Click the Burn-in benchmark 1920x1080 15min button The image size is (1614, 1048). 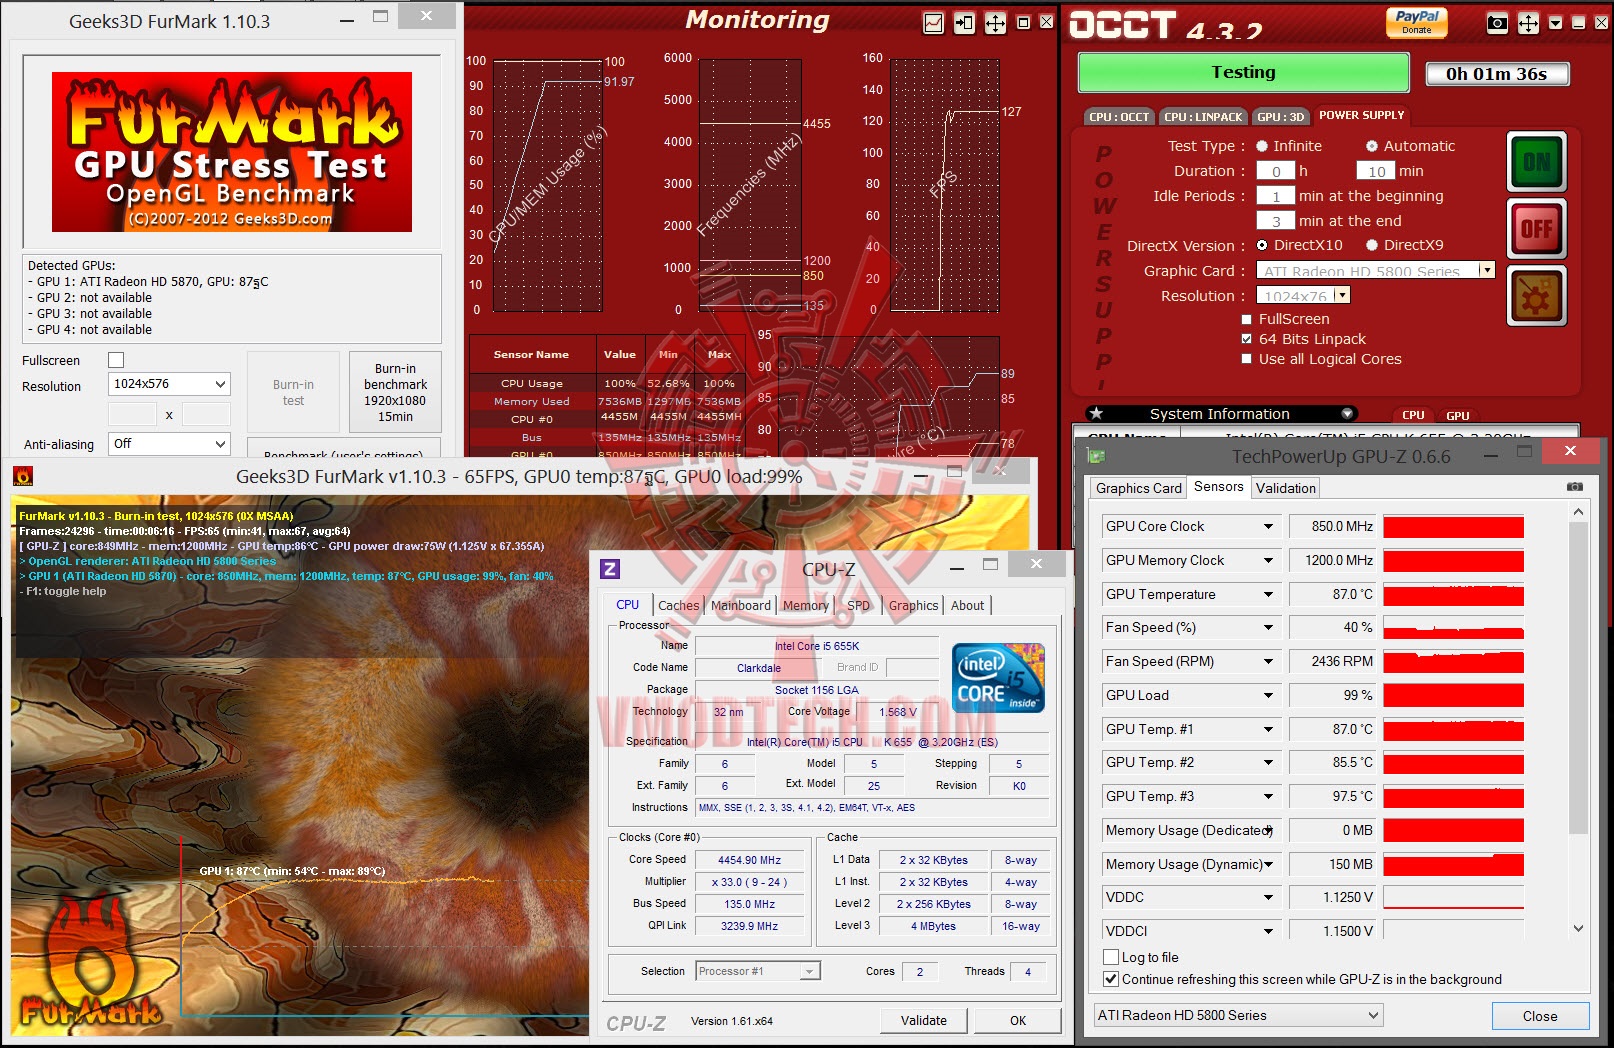(x=395, y=392)
